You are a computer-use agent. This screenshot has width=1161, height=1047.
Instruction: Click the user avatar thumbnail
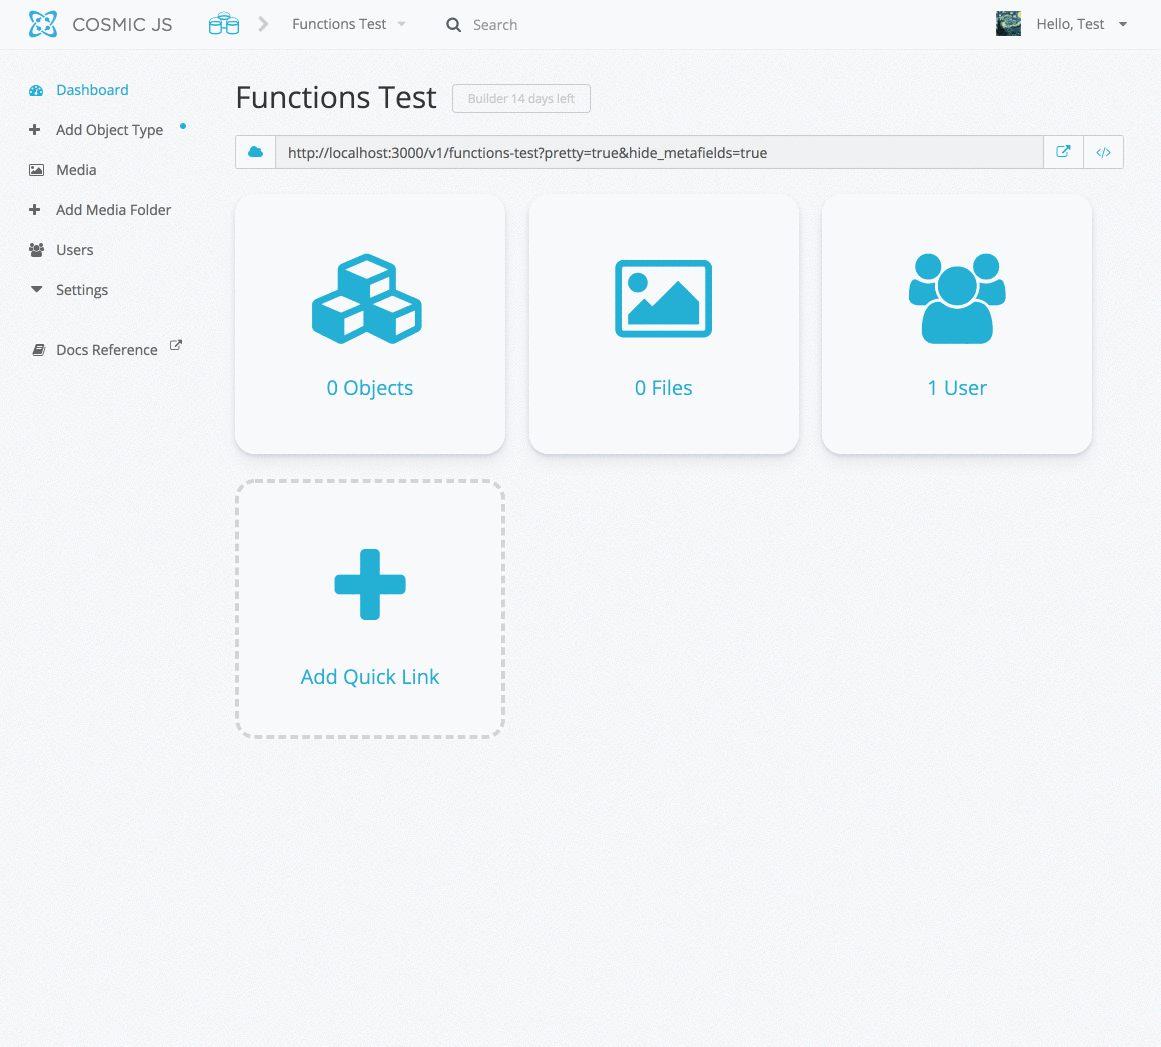click(1008, 24)
